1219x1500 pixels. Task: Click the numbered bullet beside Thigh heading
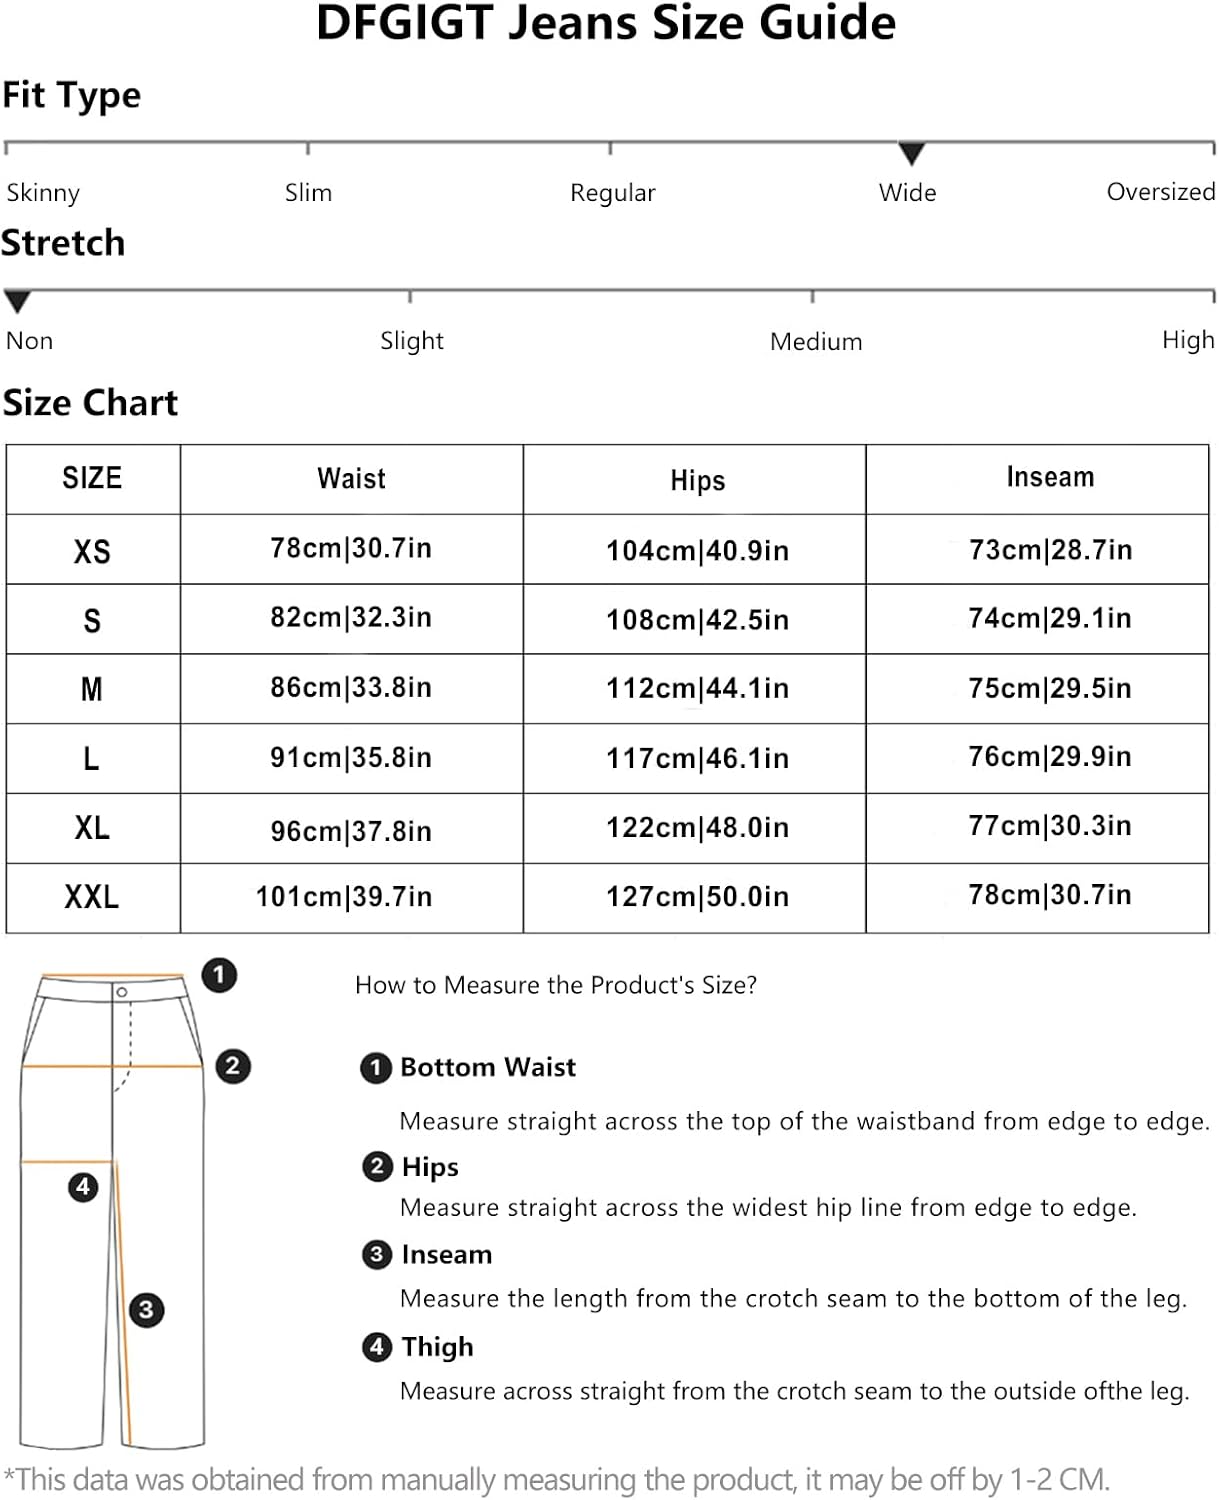coord(377,1347)
